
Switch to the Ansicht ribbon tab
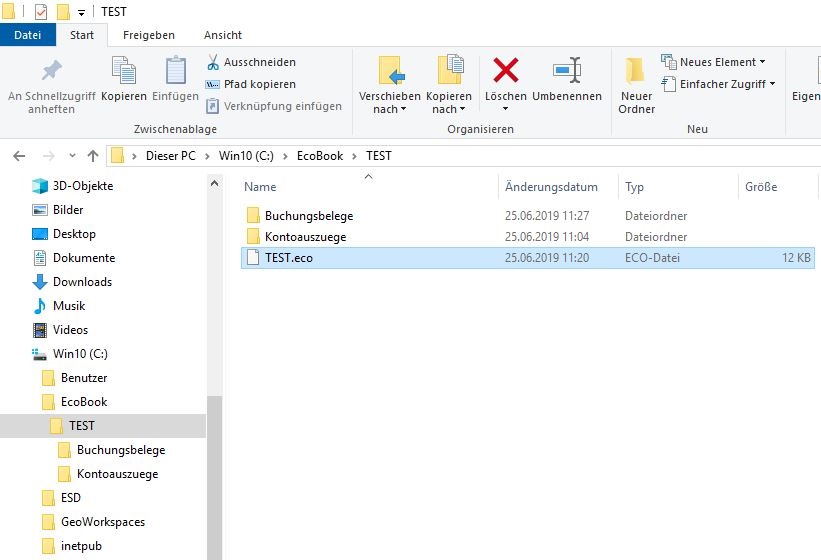coord(223,35)
